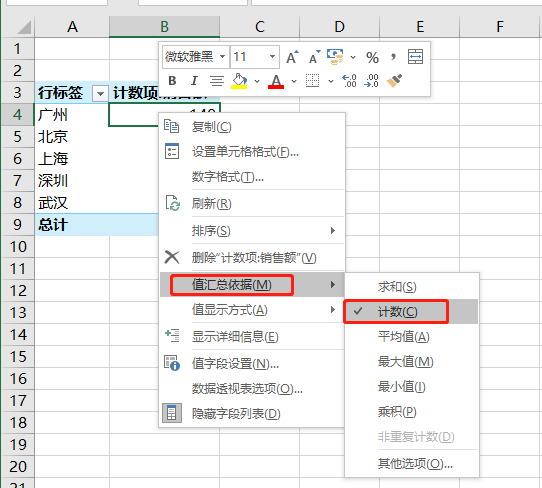Toggle italic formatting in mini toolbar
Image resolution: width=542 pixels, height=488 pixels.
(x=194, y=81)
